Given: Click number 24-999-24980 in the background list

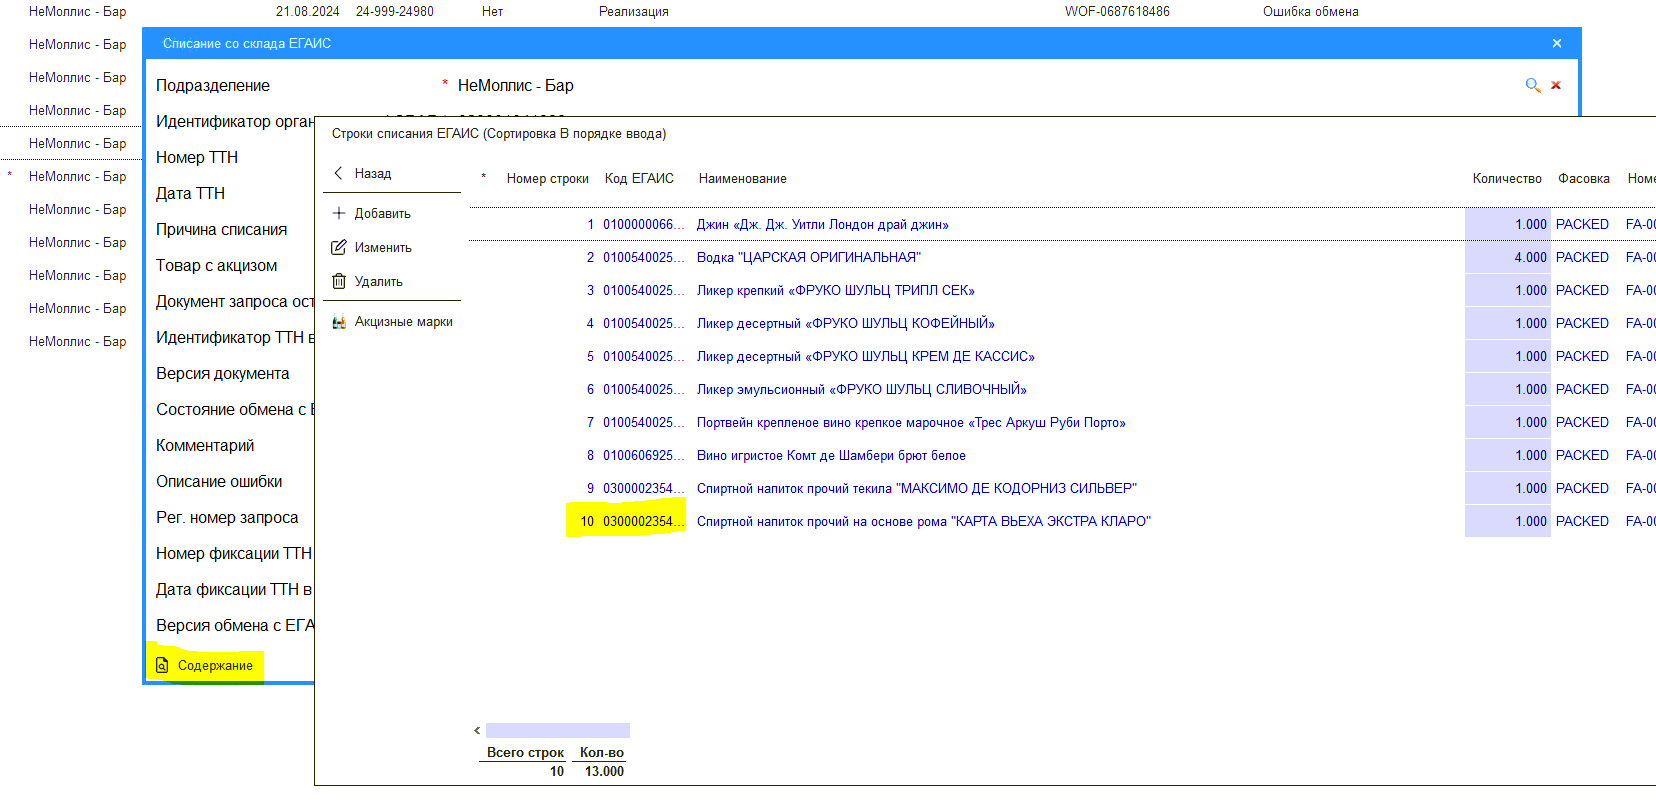Looking at the screenshot, I should point(395,12).
